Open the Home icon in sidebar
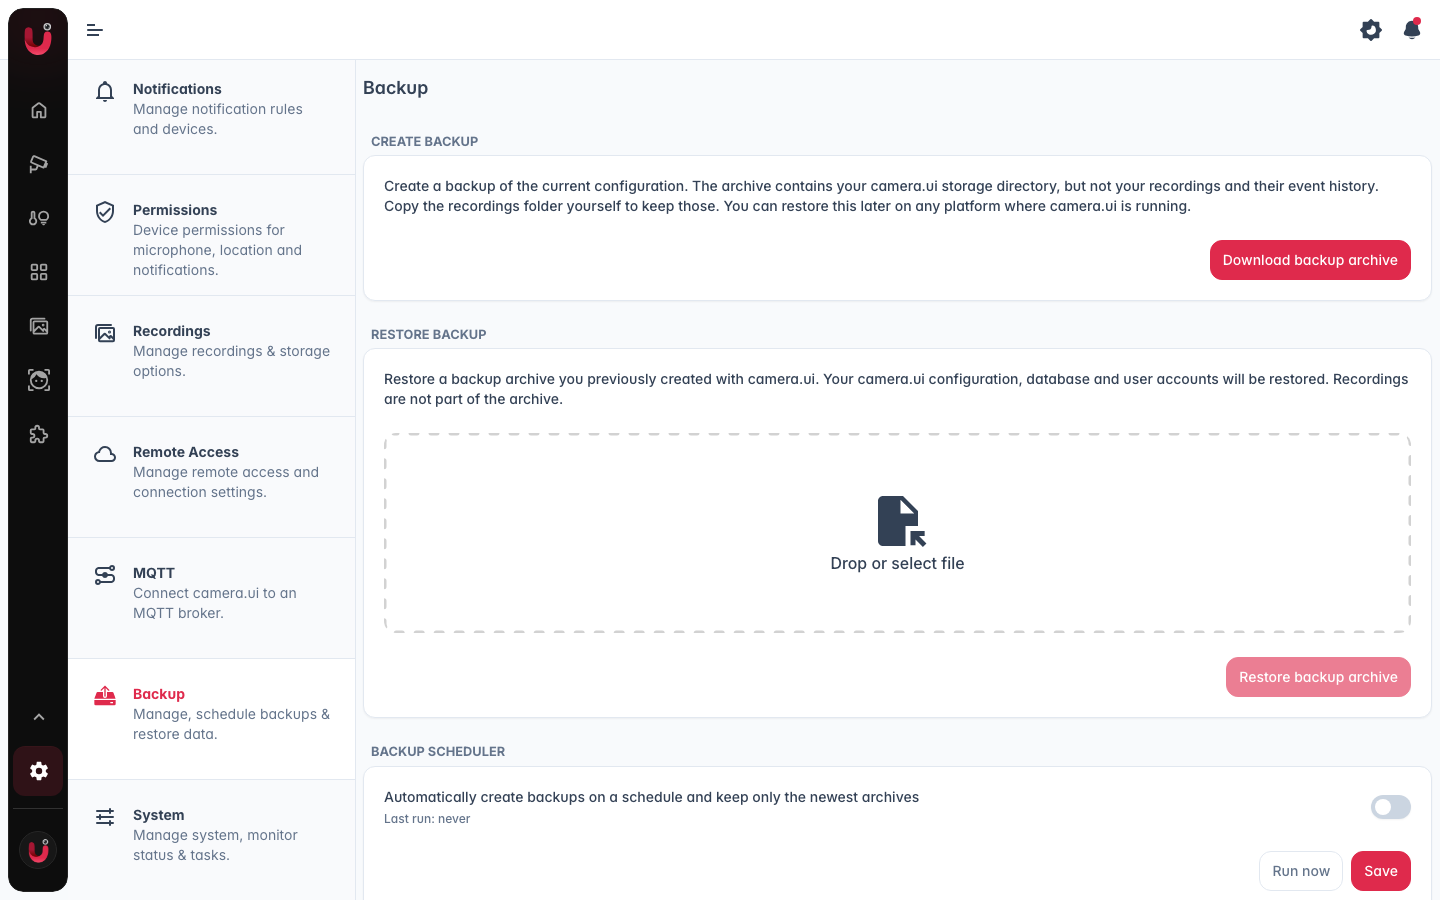Screen dimensions: 1440x900 (39, 110)
